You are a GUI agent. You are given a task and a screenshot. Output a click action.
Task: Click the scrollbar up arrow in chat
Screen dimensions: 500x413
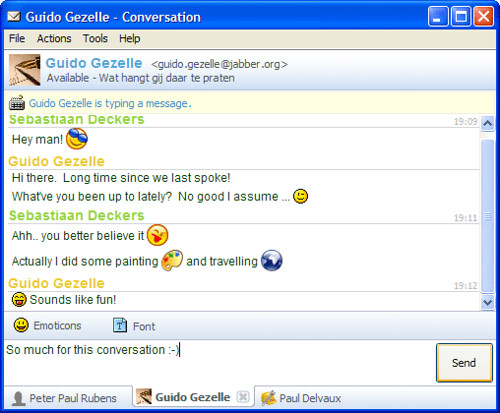pyautogui.click(x=488, y=124)
